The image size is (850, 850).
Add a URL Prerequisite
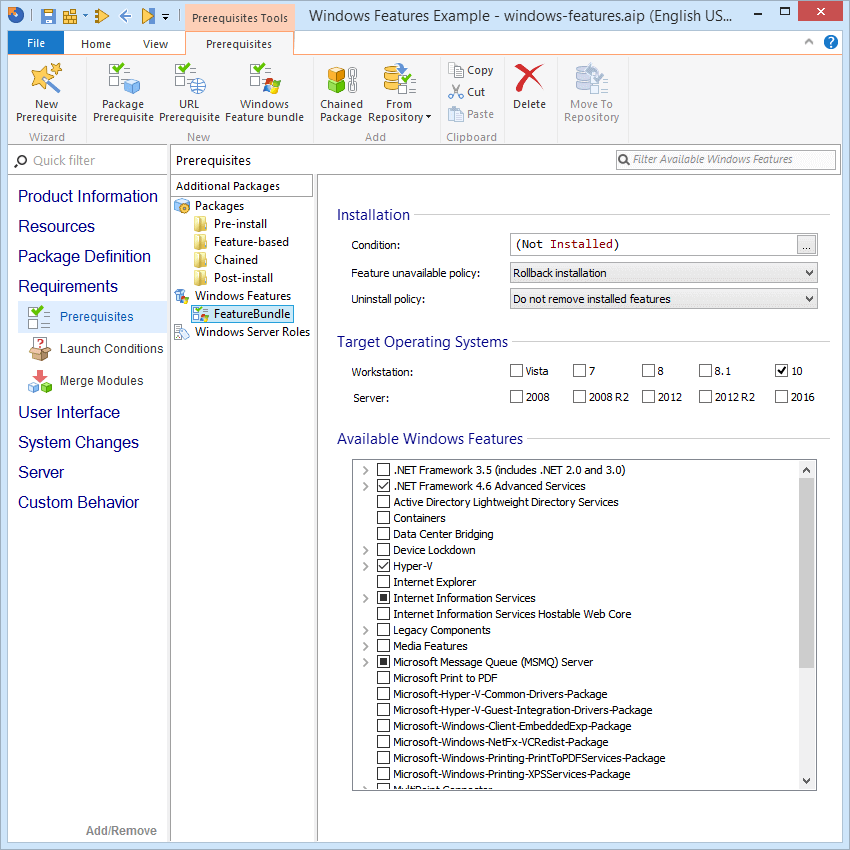[x=188, y=90]
